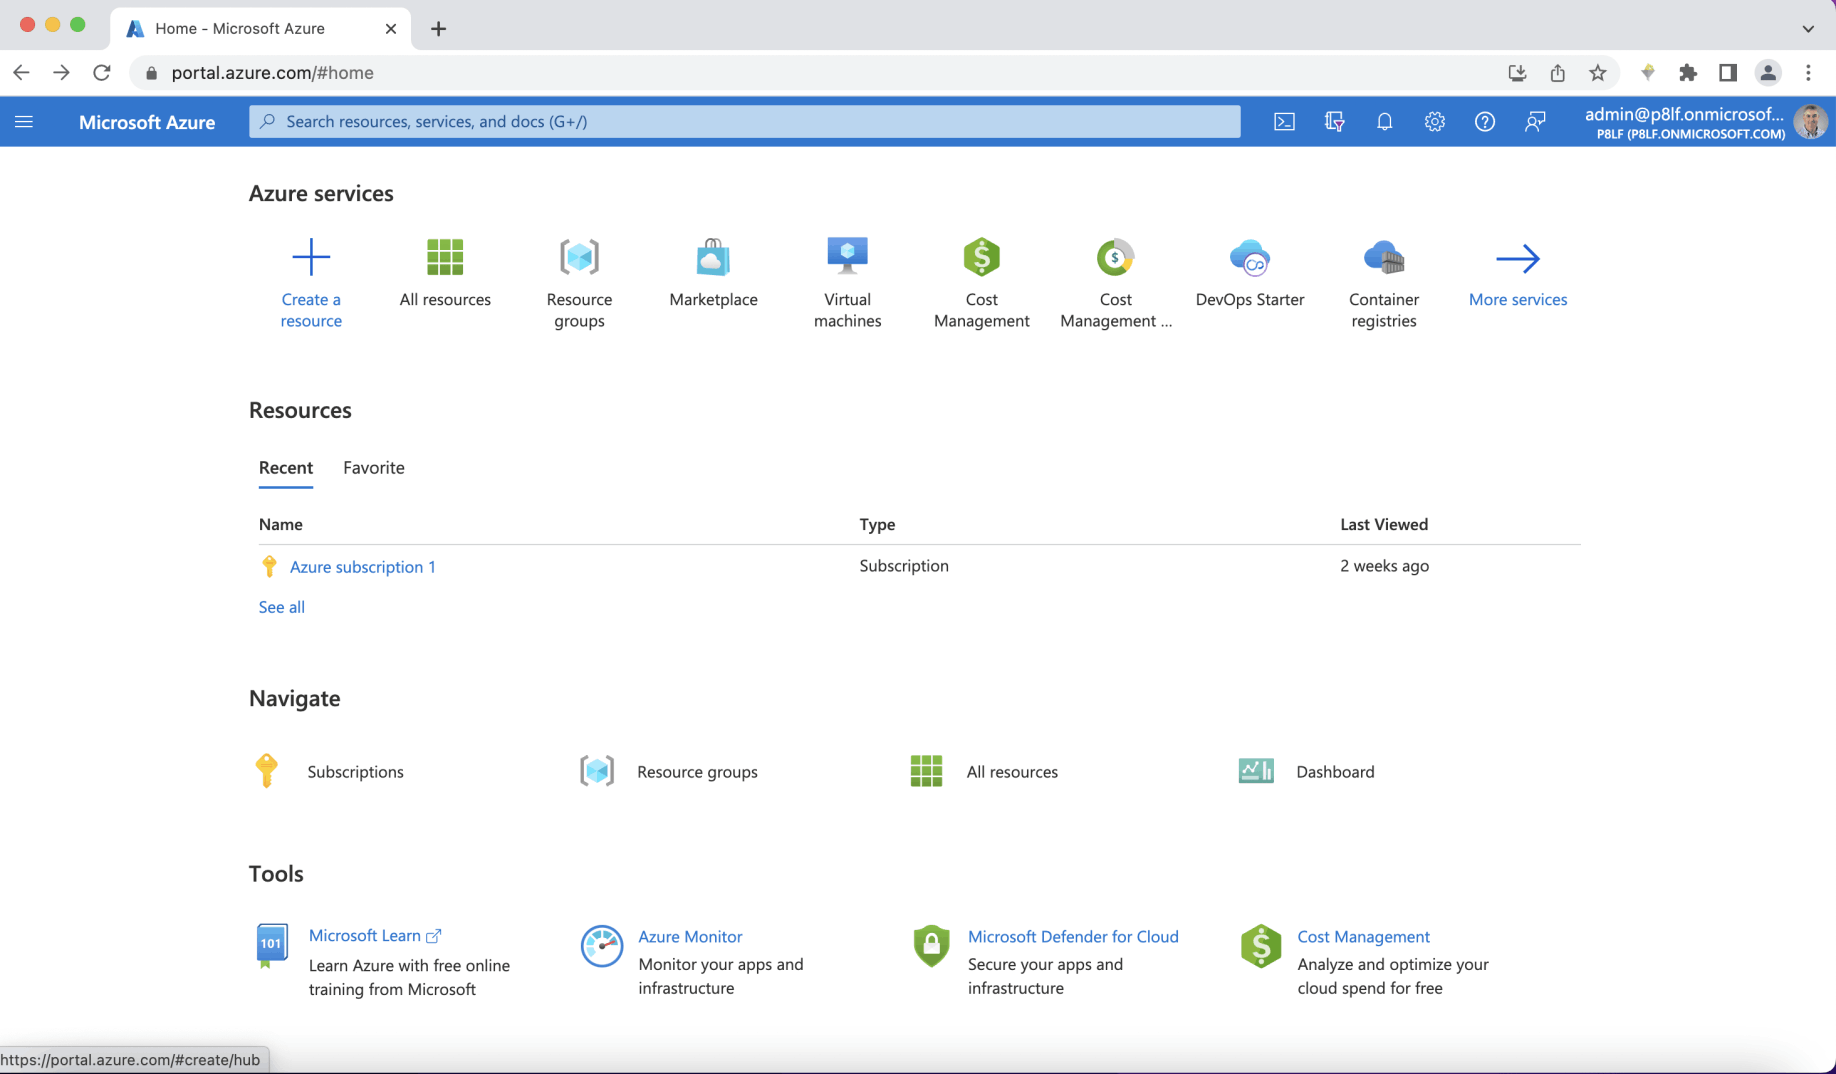Image resolution: width=1836 pixels, height=1074 pixels.
Task: Open portal settings gear icon
Action: 1434,122
